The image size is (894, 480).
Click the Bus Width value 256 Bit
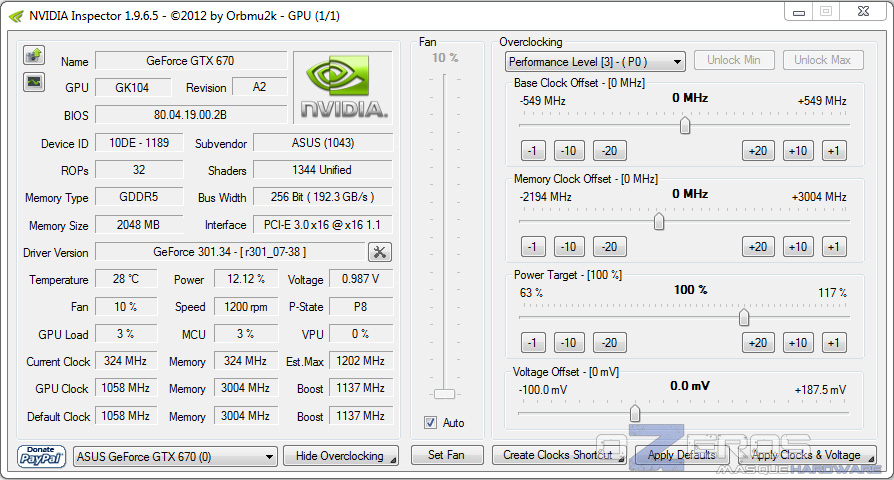point(323,197)
